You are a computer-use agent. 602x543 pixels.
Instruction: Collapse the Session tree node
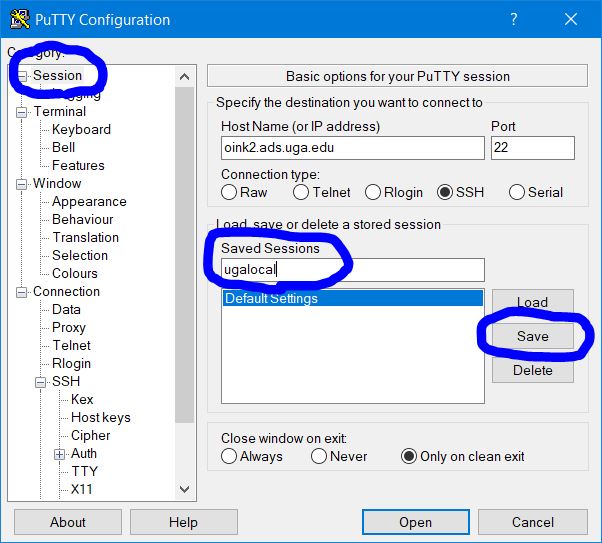(22, 76)
